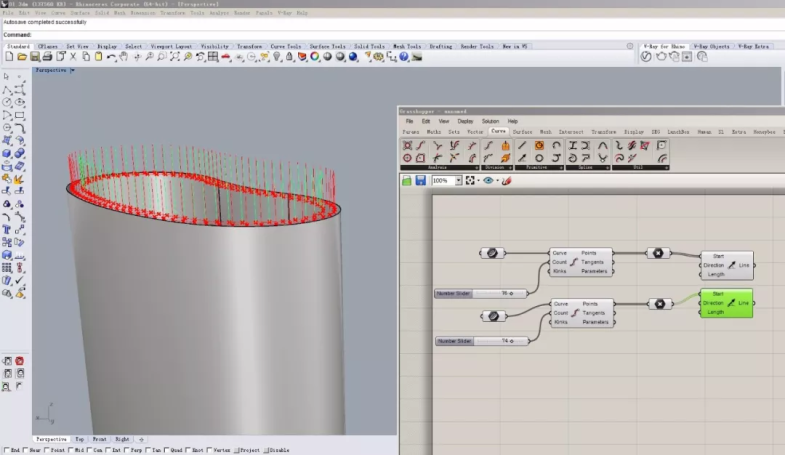Switch to the Surface tab in Grasshopper

tap(524, 131)
